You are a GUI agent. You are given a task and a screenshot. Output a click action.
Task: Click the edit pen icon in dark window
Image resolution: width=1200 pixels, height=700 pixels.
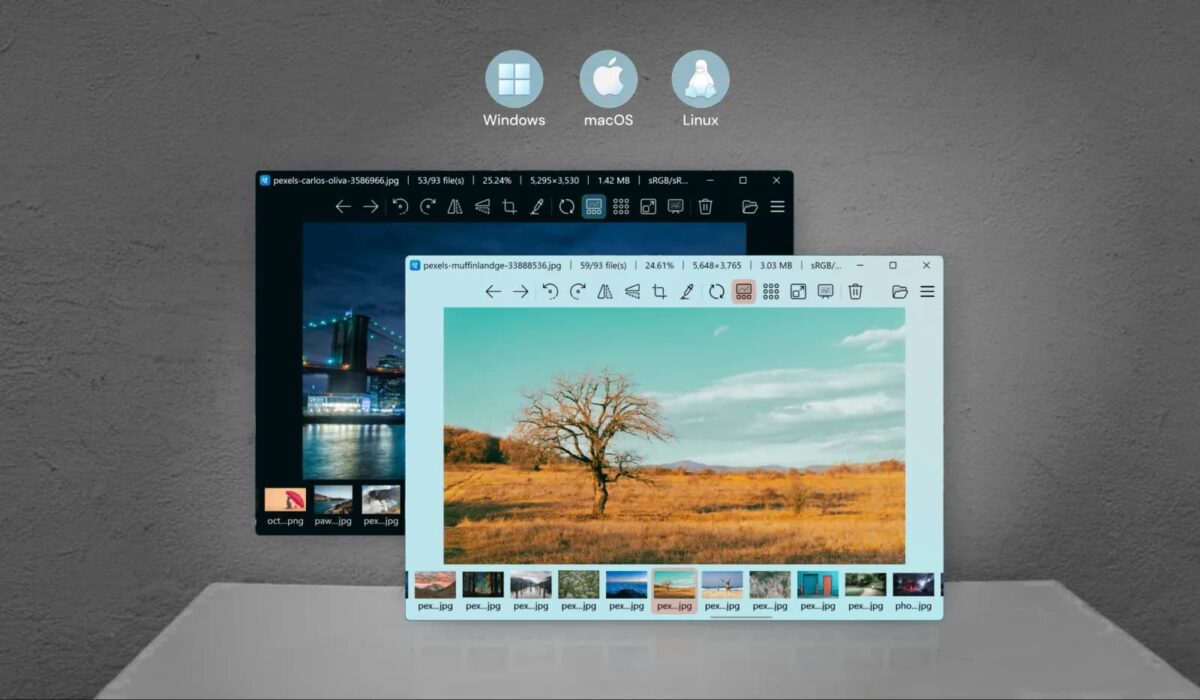(537, 206)
